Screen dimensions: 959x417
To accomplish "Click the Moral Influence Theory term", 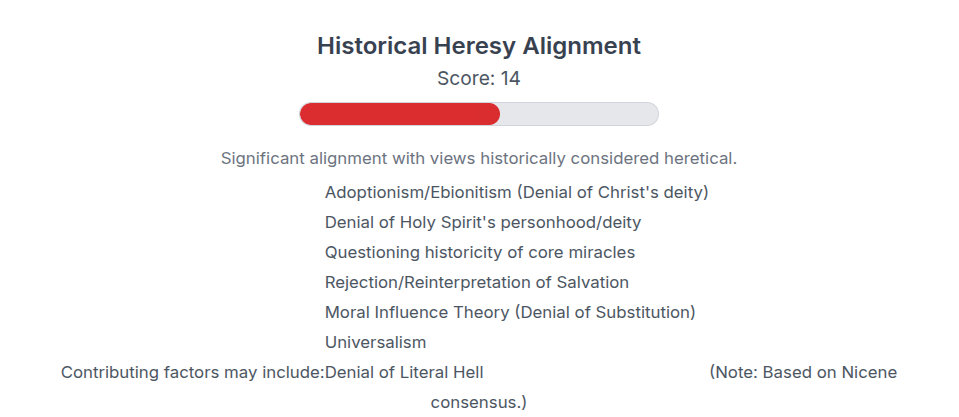I will point(417,312).
